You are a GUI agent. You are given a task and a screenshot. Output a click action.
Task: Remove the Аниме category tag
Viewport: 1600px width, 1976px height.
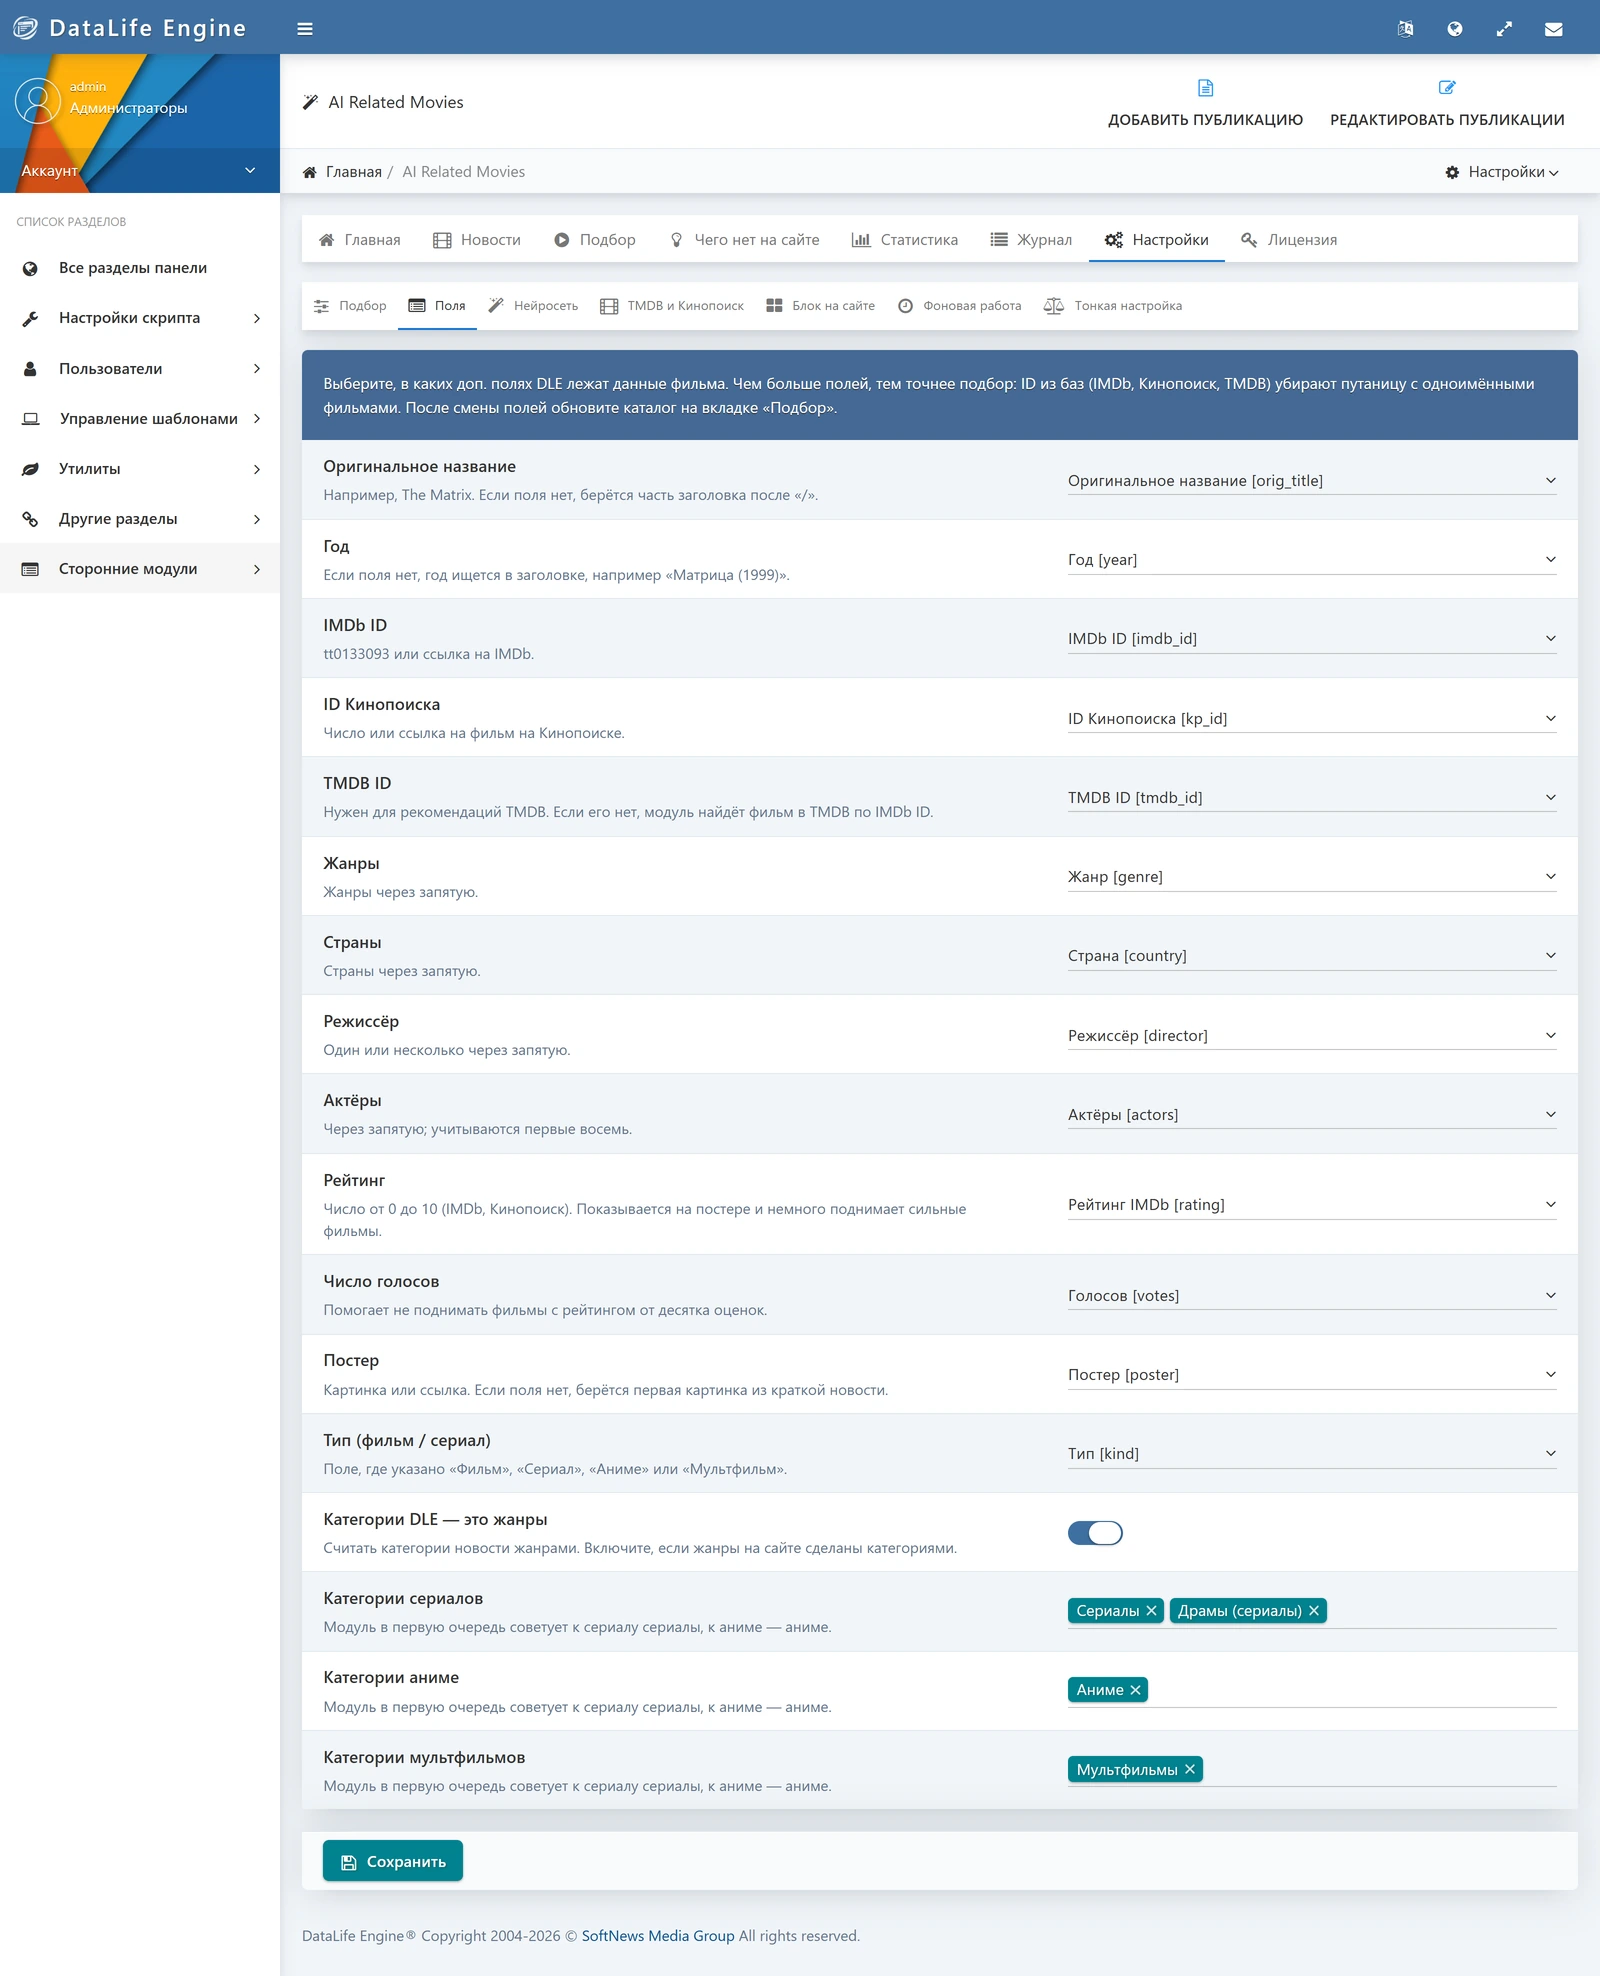pyautogui.click(x=1135, y=1690)
